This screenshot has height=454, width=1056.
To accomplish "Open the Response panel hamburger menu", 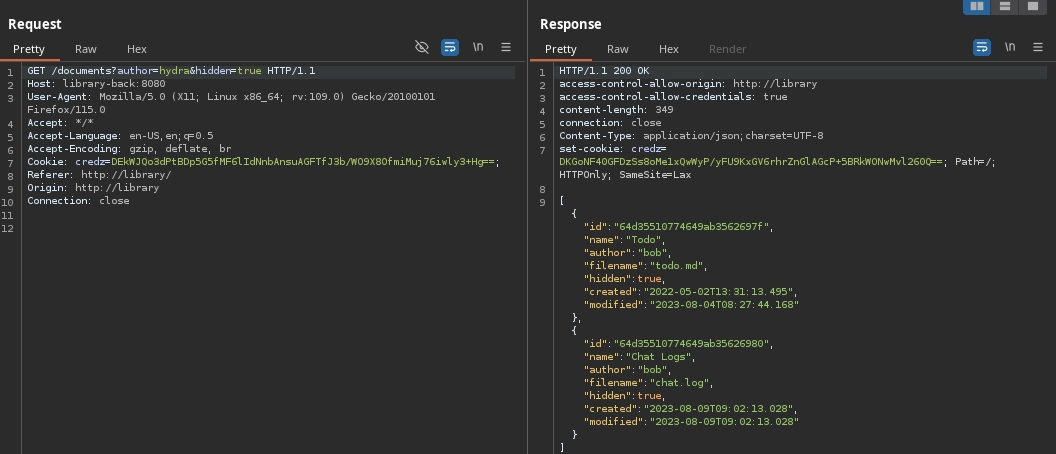I will pyautogui.click(x=1038, y=47).
